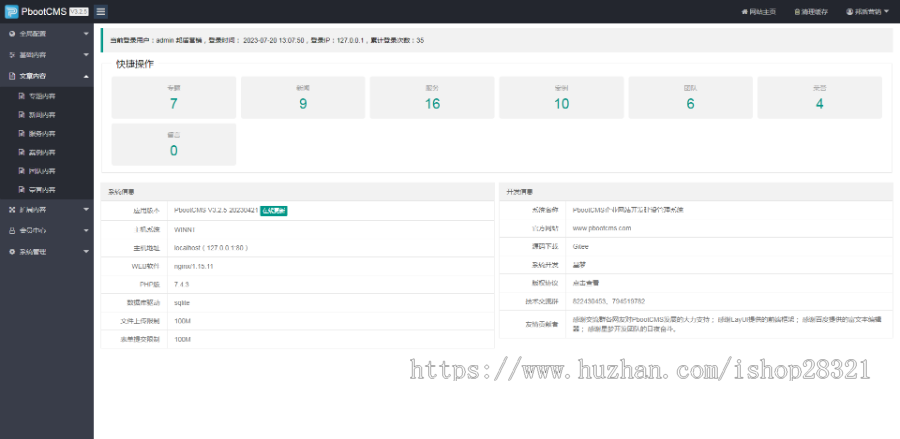Click the login info bar showing admin
The image size is (900, 439).
496,40
